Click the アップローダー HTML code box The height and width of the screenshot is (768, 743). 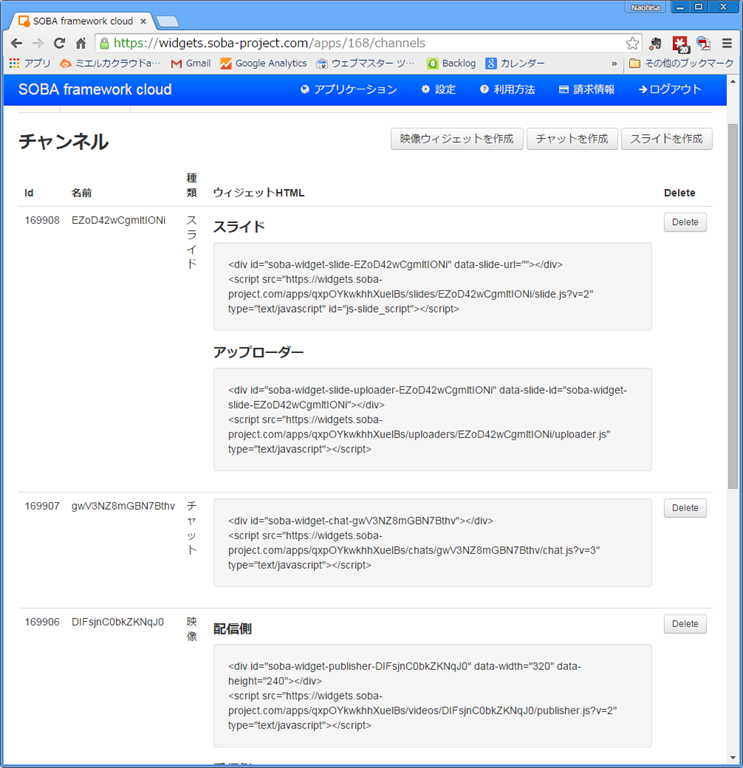click(x=432, y=420)
